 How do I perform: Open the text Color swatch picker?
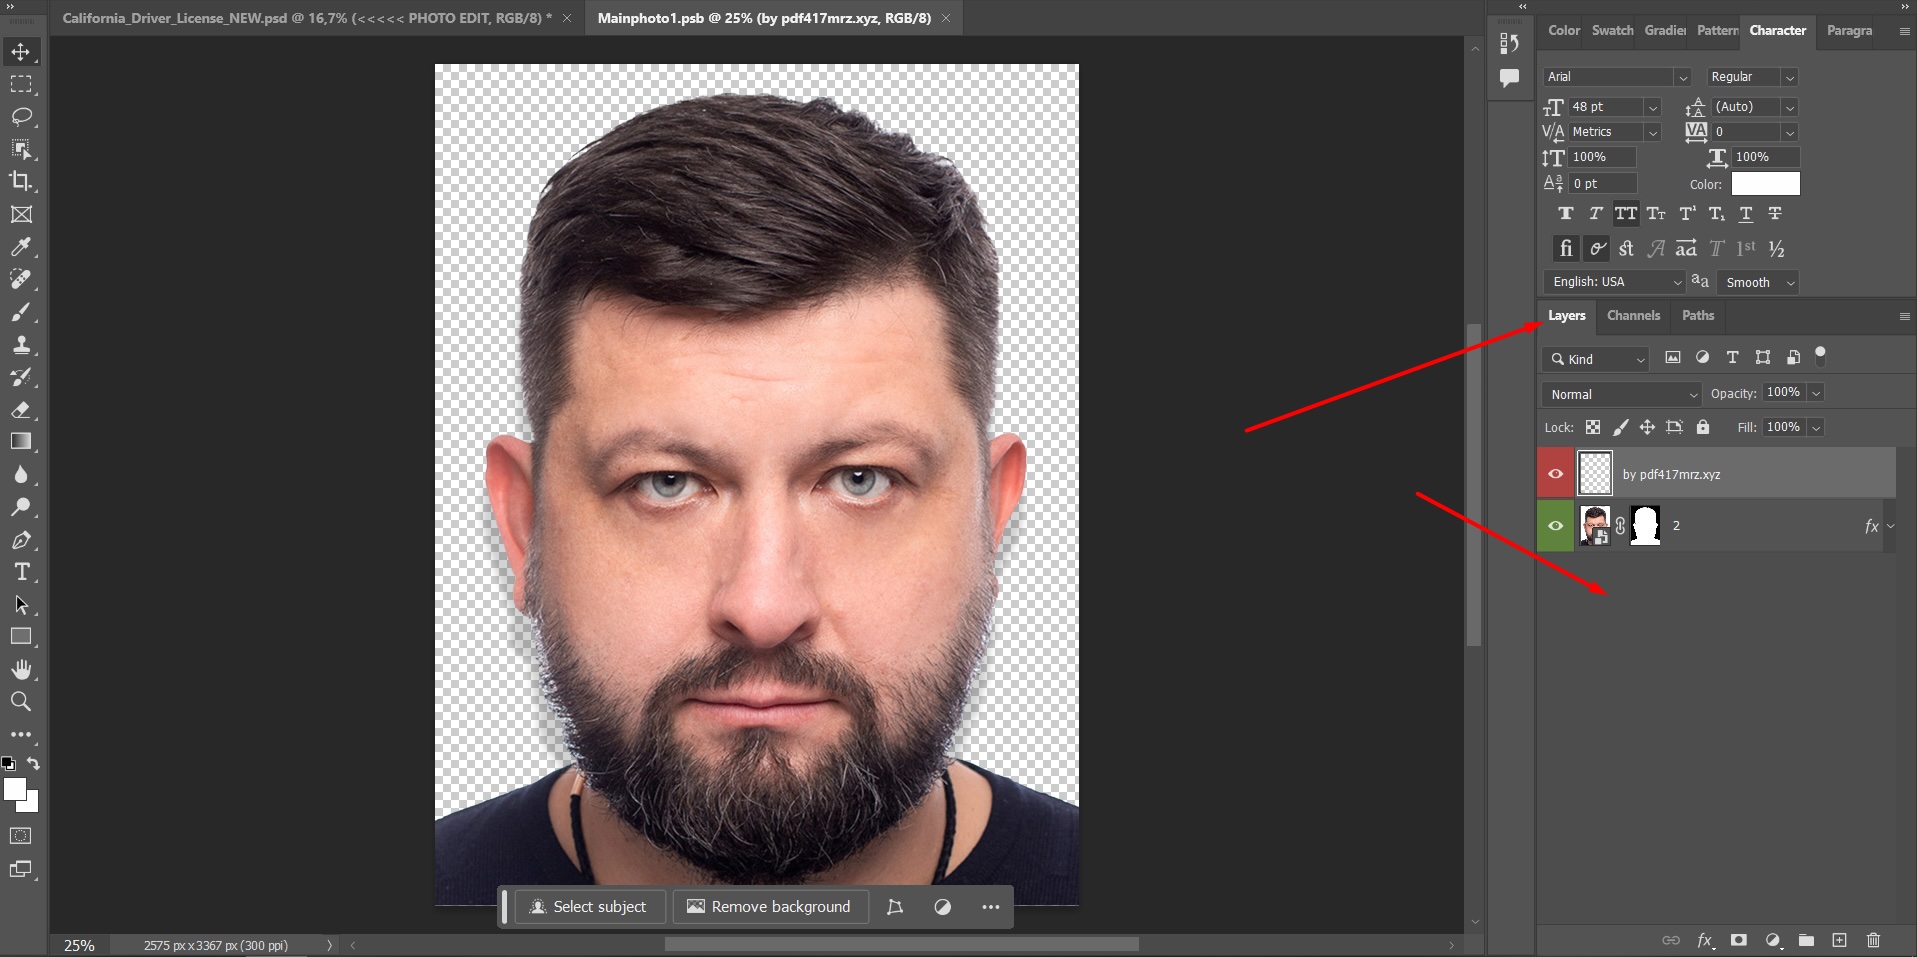[x=1764, y=183]
